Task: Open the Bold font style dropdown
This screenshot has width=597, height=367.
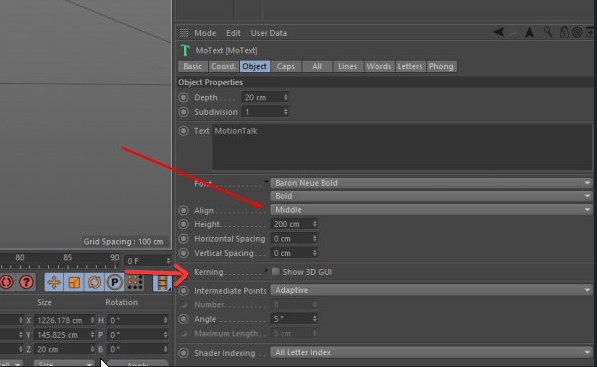Action: (431, 196)
